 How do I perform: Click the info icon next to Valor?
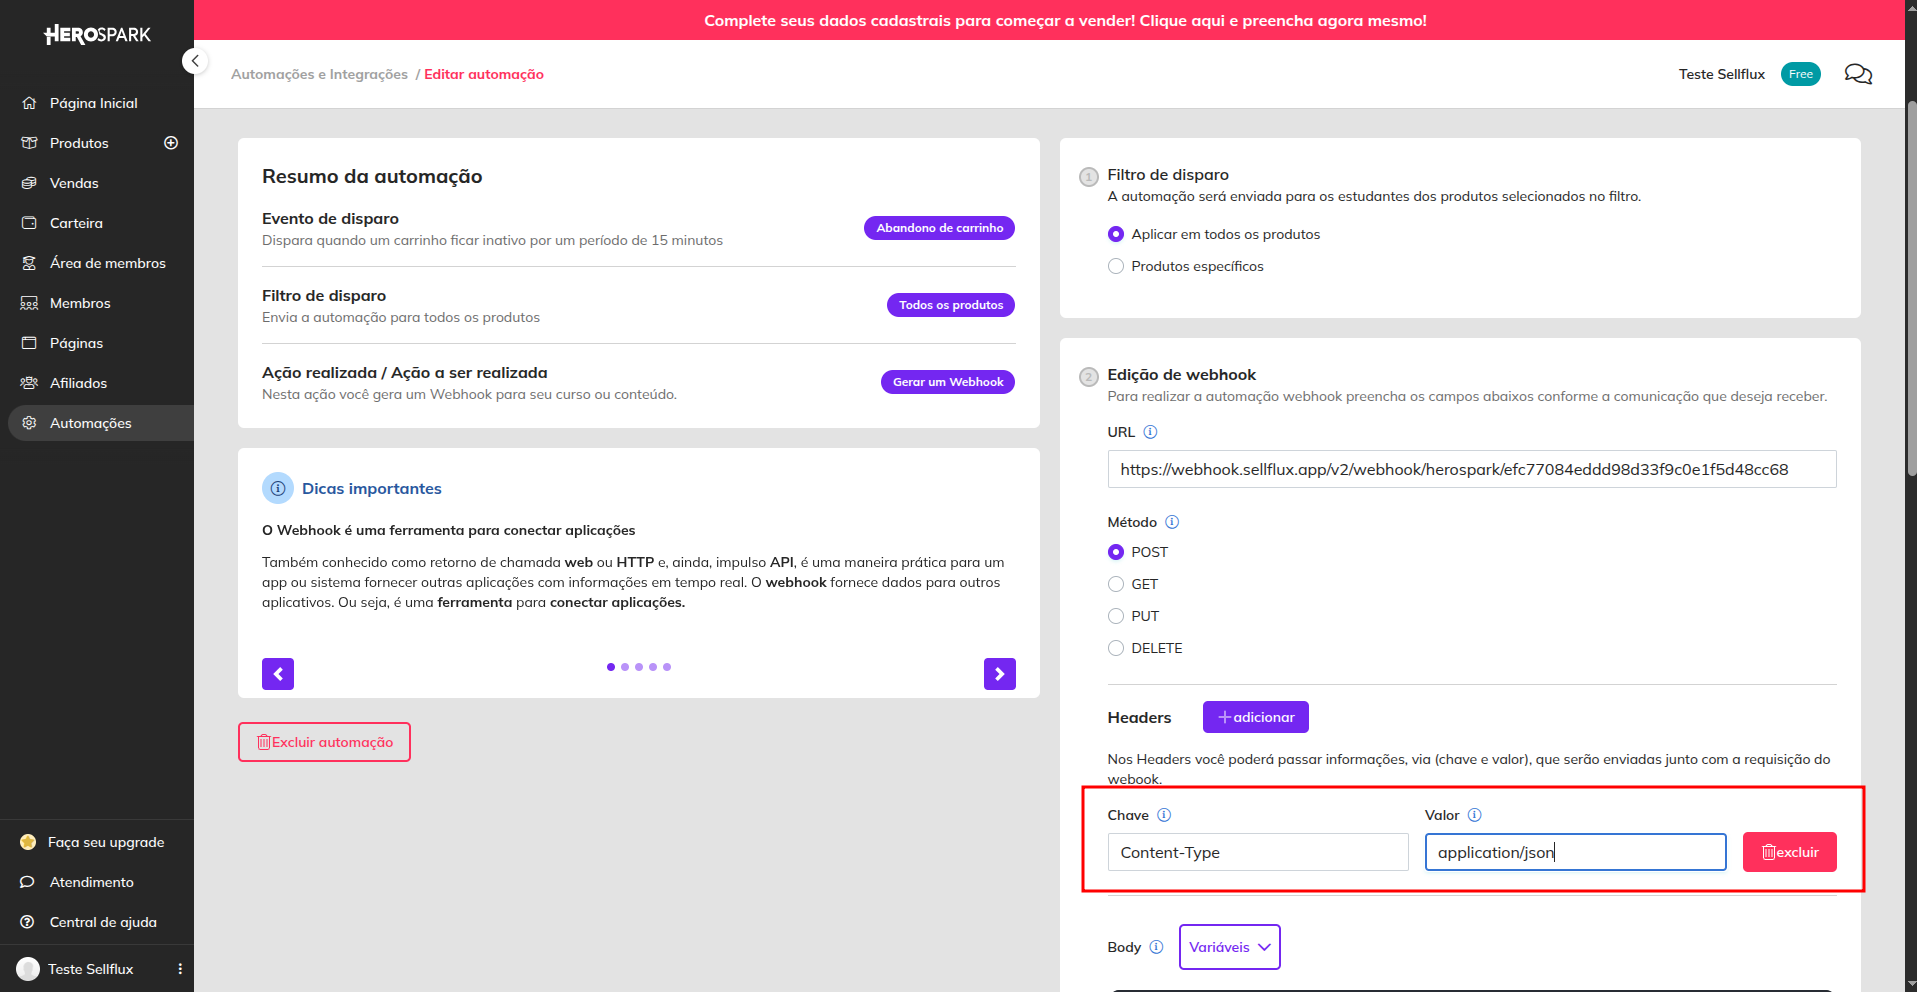coord(1474,815)
